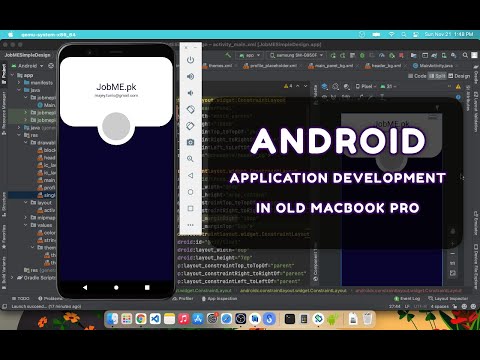Screen dimensions: 480x360
Task: Collapse the res folder node
Action: pos(19,135)
